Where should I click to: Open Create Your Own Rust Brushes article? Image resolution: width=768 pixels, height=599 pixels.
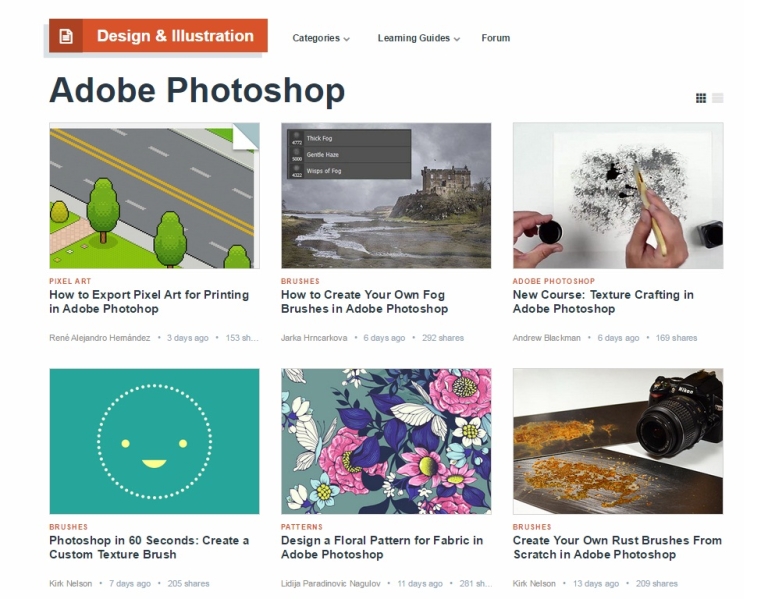coord(617,548)
